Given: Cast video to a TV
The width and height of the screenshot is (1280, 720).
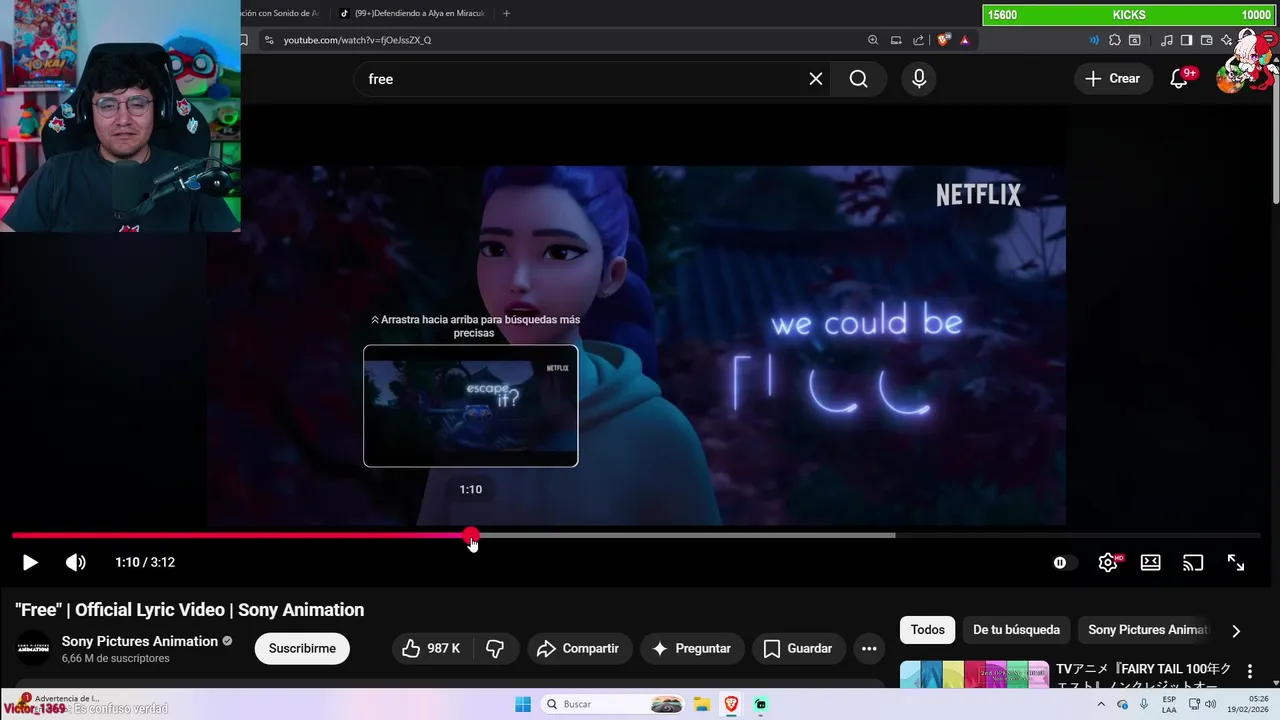Looking at the screenshot, I should point(1193,563).
